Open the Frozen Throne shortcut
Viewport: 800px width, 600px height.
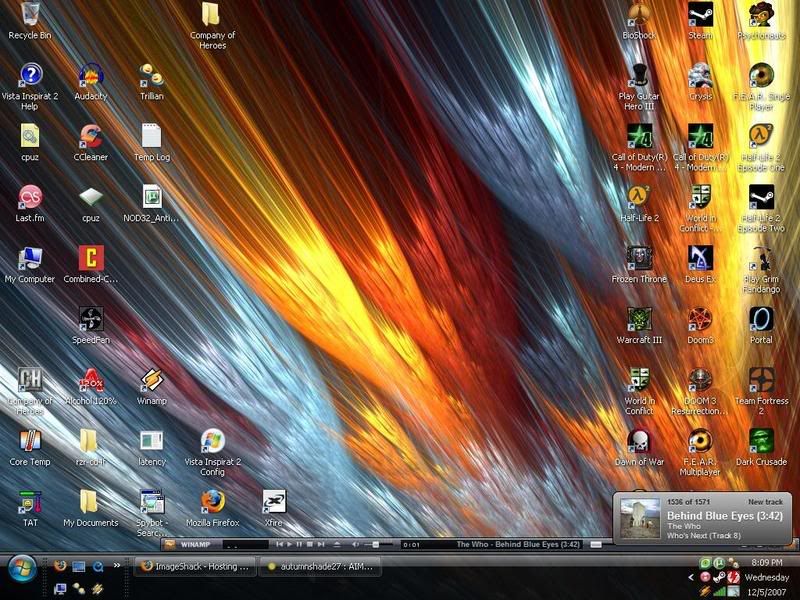click(x=639, y=265)
